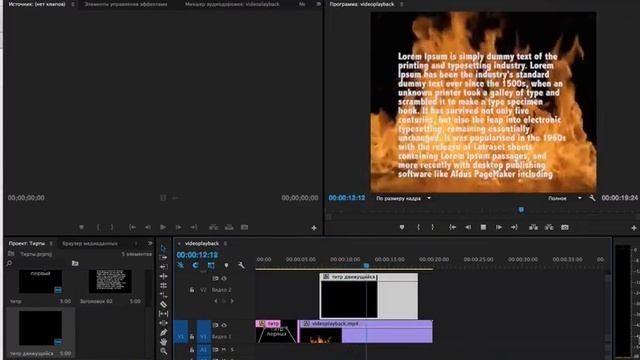Stop playback in Program monitor

[x=483, y=227]
